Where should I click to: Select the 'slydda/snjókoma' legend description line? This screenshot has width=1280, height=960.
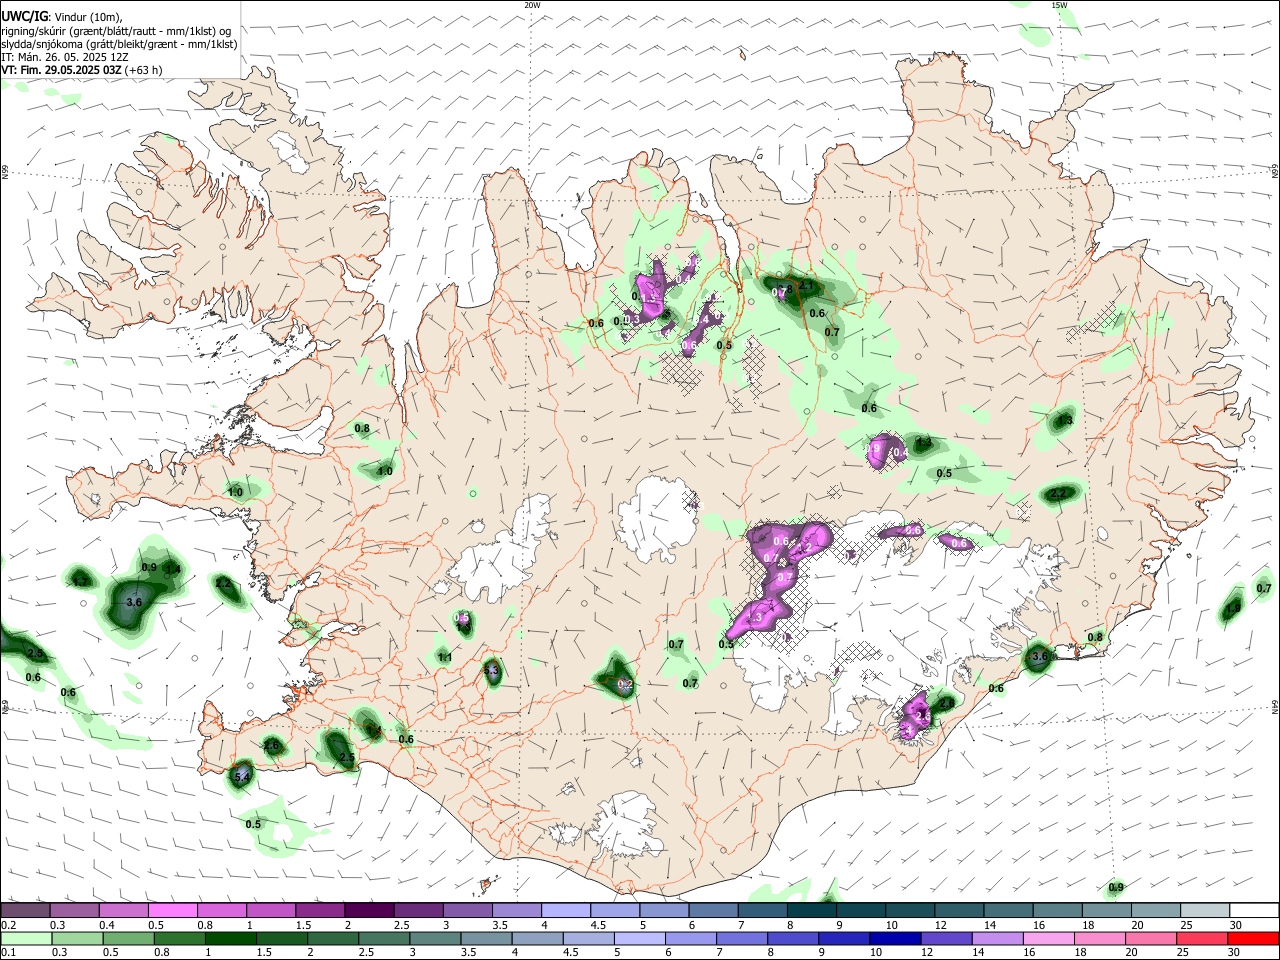[x=119, y=44]
